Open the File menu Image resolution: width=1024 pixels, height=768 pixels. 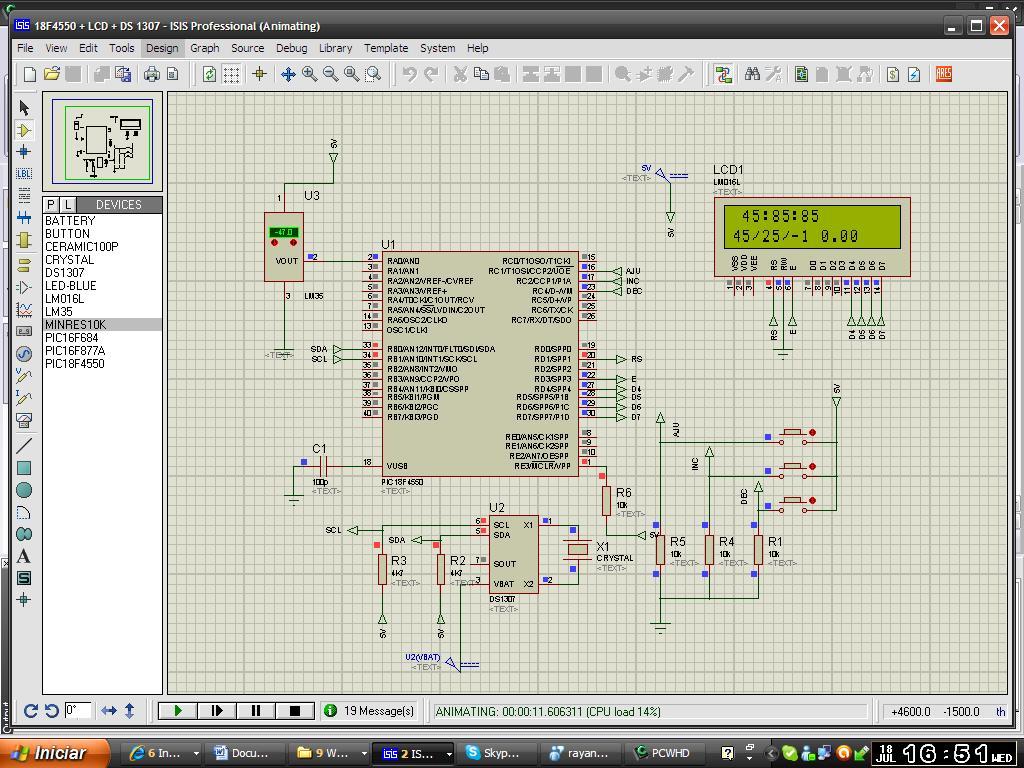pos(25,48)
